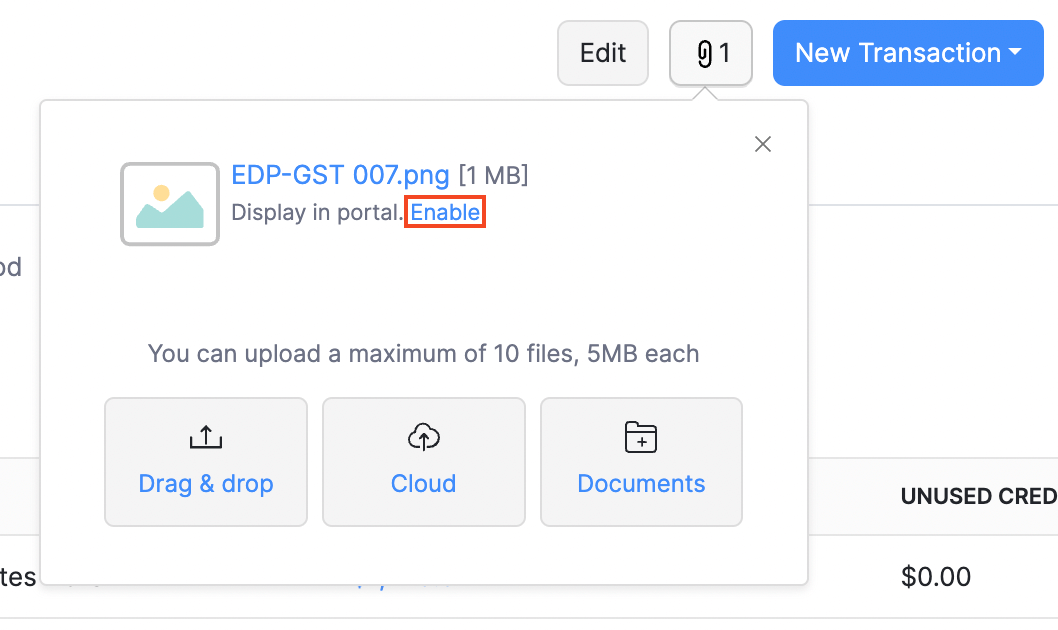Open the EDP-GST 007.png image thumbnail

tap(170, 204)
